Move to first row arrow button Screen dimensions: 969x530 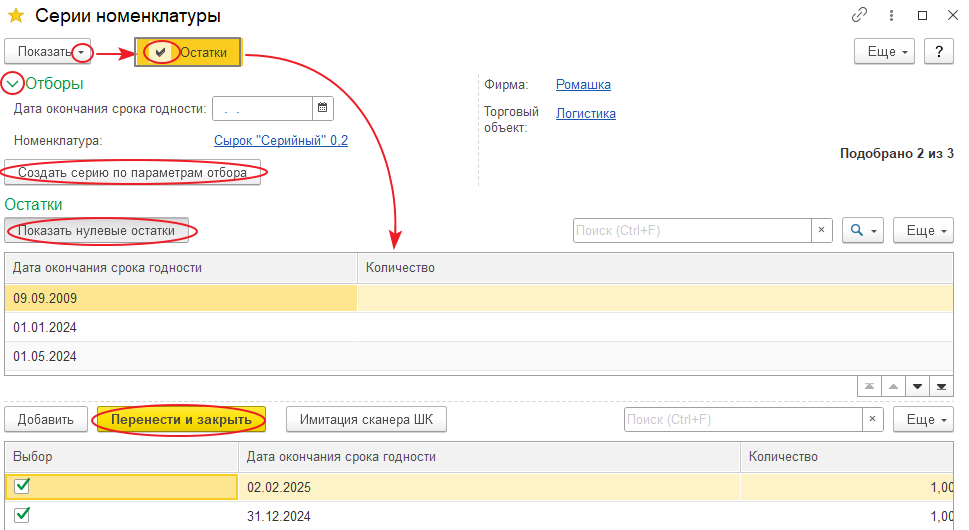pos(869,387)
